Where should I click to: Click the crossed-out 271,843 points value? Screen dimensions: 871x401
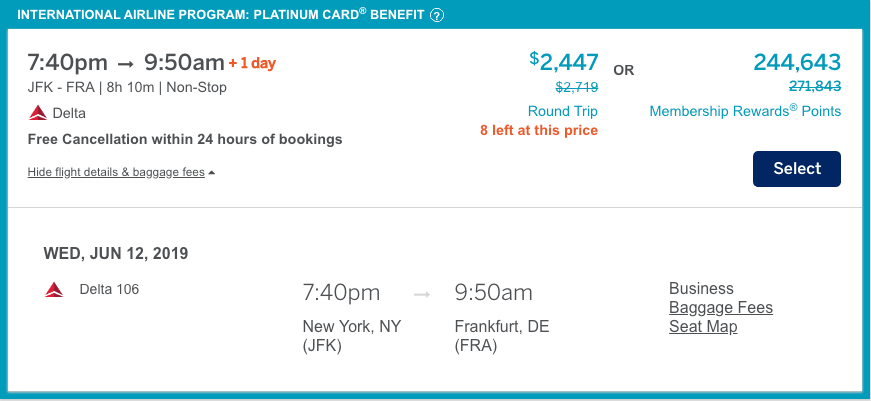pyautogui.click(x=814, y=87)
